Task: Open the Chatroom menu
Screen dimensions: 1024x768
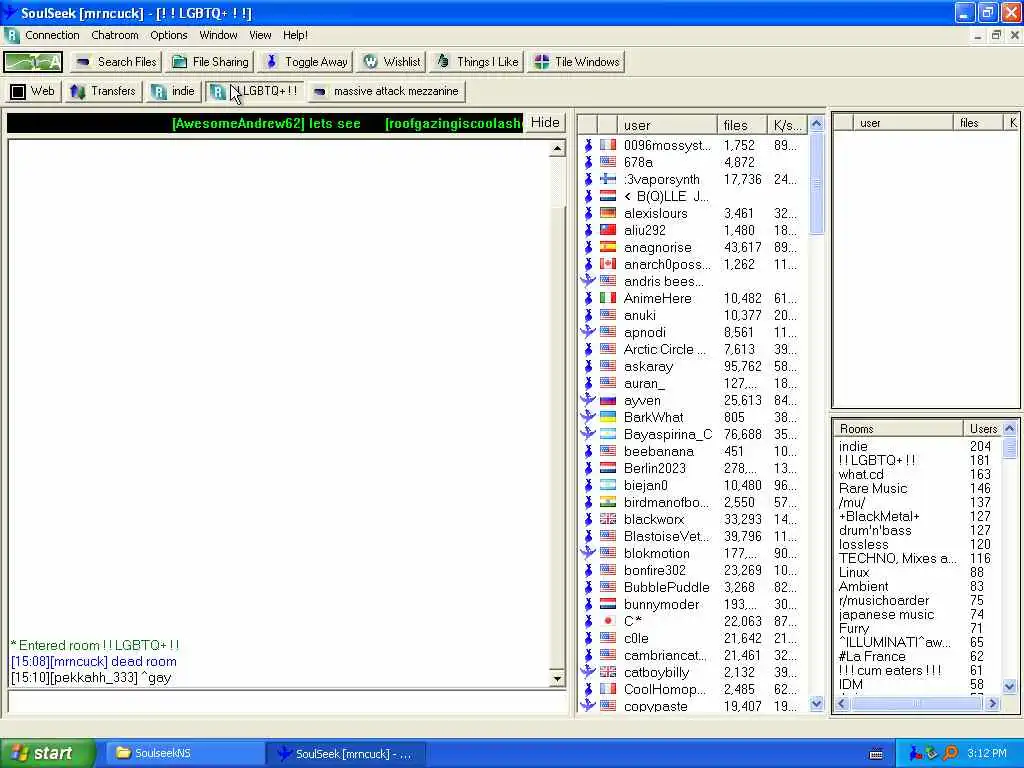Action: coord(115,35)
